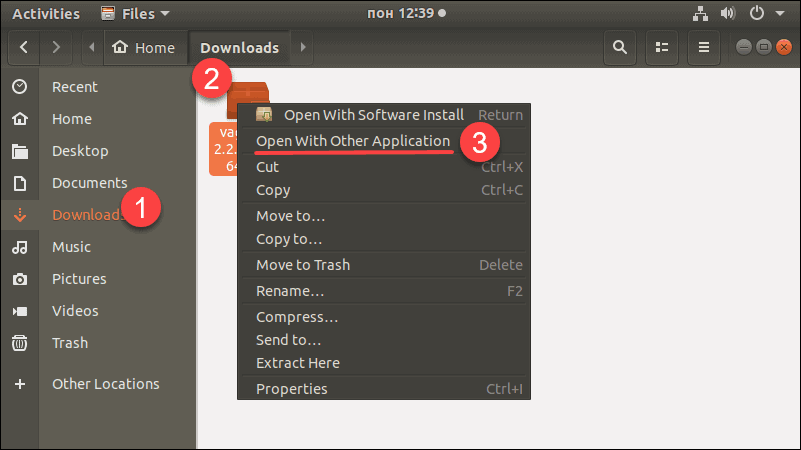The height and width of the screenshot is (450, 801).
Task: Click the Home path bar button
Action: pos(144,47)
